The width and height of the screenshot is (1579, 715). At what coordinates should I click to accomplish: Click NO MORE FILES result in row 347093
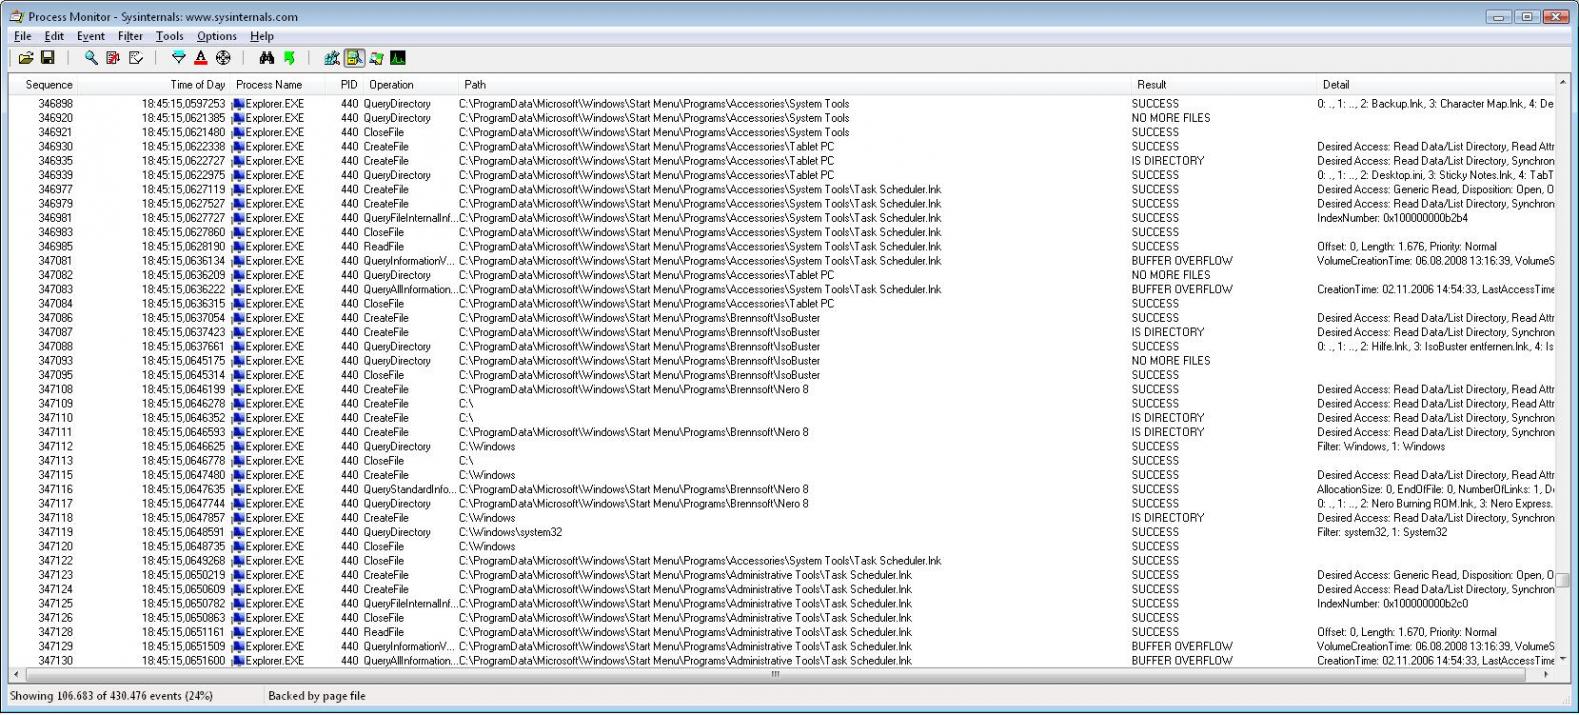(x=1171, y=361)
